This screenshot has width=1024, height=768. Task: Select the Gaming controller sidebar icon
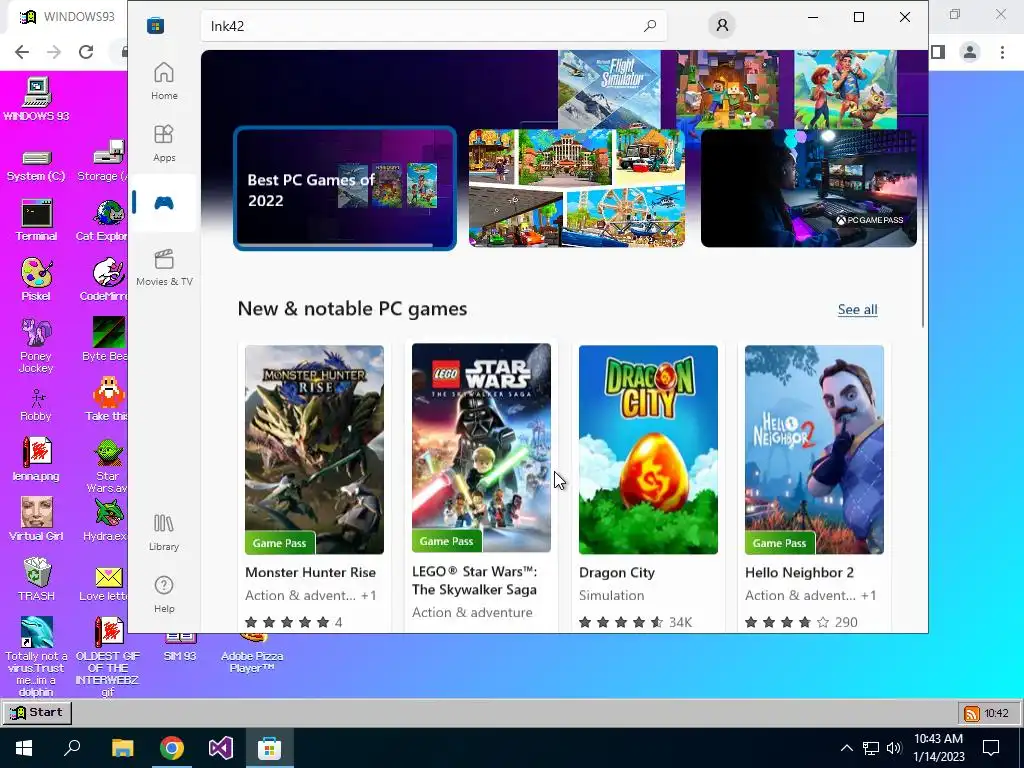click(x=164, y=203)
